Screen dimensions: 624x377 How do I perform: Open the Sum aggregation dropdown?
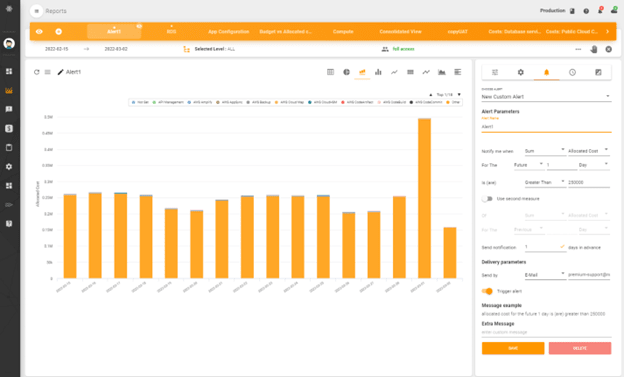pos(545,151)
